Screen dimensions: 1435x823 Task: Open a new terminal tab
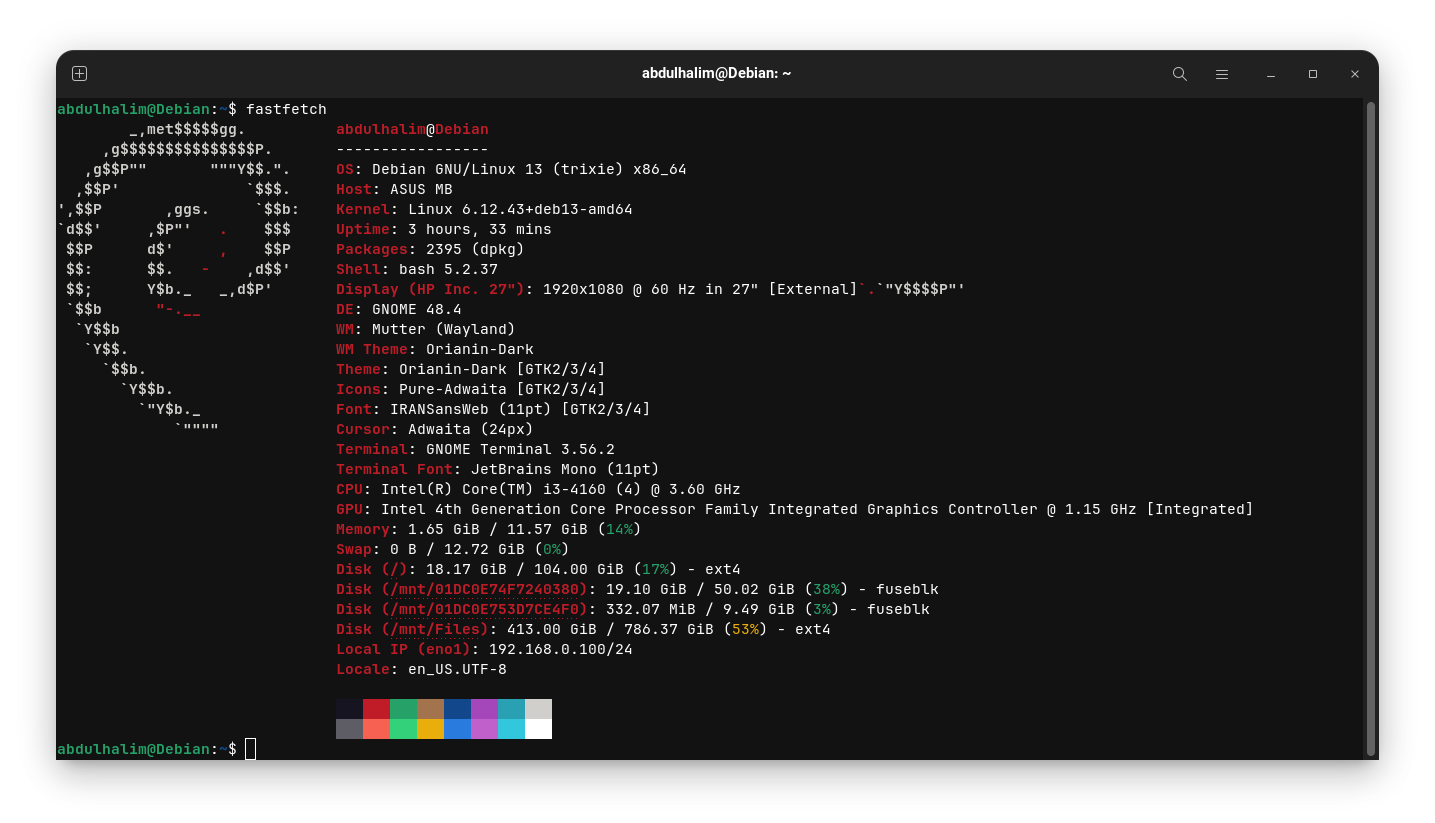pos(80,74)
